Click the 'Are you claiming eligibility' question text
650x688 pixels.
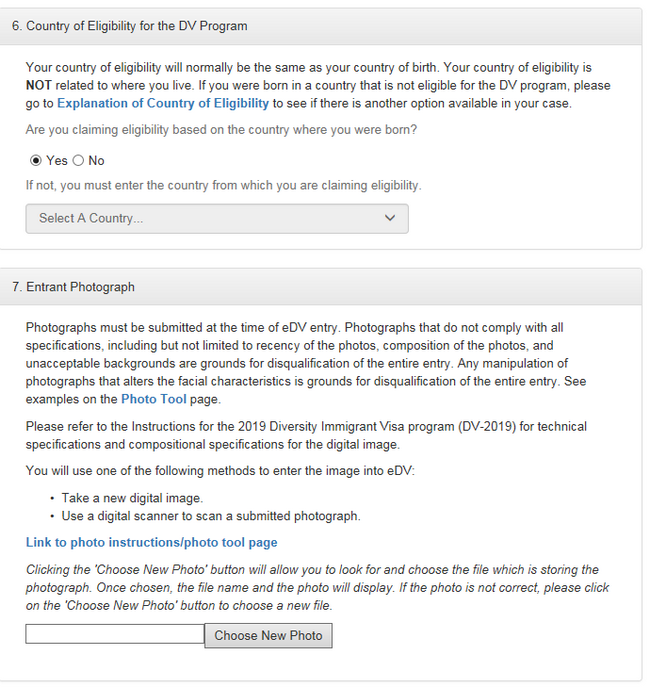click(x=221, y=130)
